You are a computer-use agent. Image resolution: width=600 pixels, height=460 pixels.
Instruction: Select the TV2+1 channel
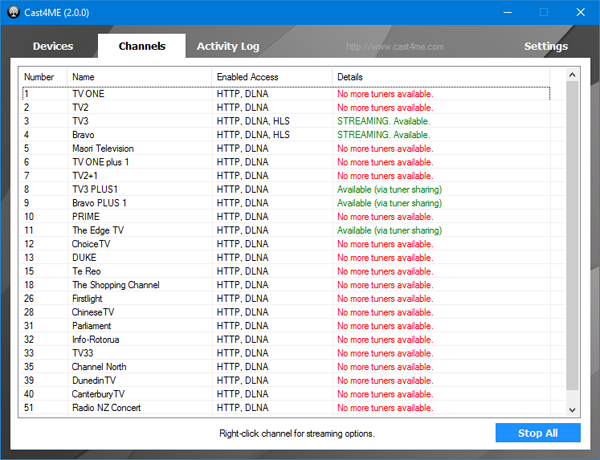[286, 176]
